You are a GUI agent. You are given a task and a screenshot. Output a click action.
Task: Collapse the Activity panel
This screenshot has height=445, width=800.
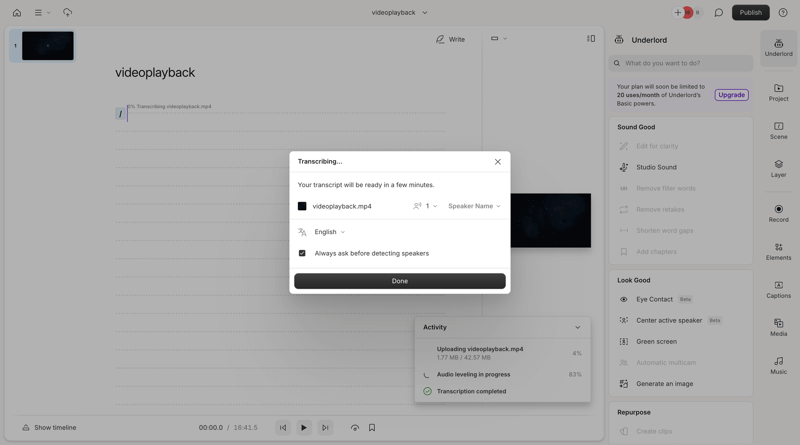578,328
